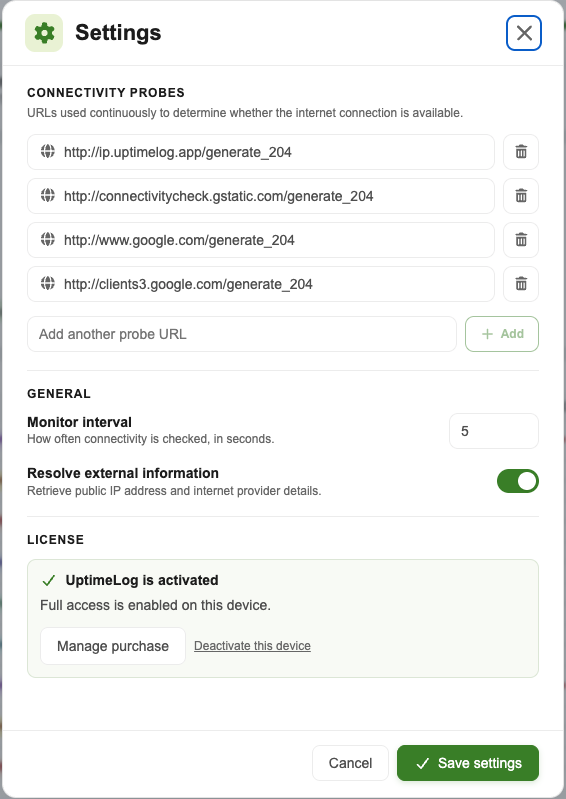
Task: Click the globe icon beside ip.uptimelog.app URL
Action: [x=48, y=151]
